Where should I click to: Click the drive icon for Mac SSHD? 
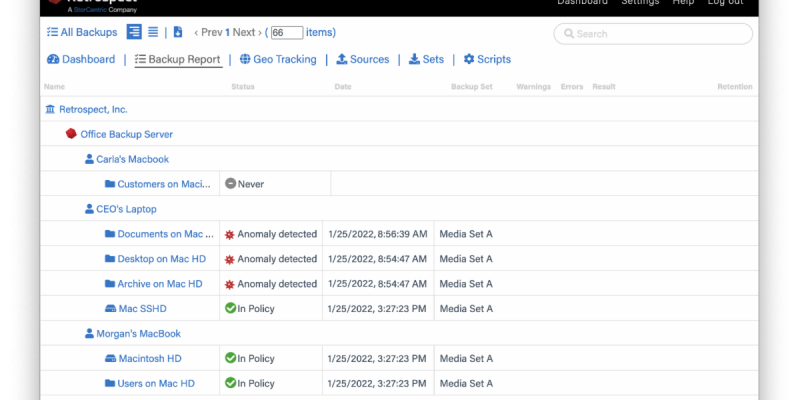[110, 309]
